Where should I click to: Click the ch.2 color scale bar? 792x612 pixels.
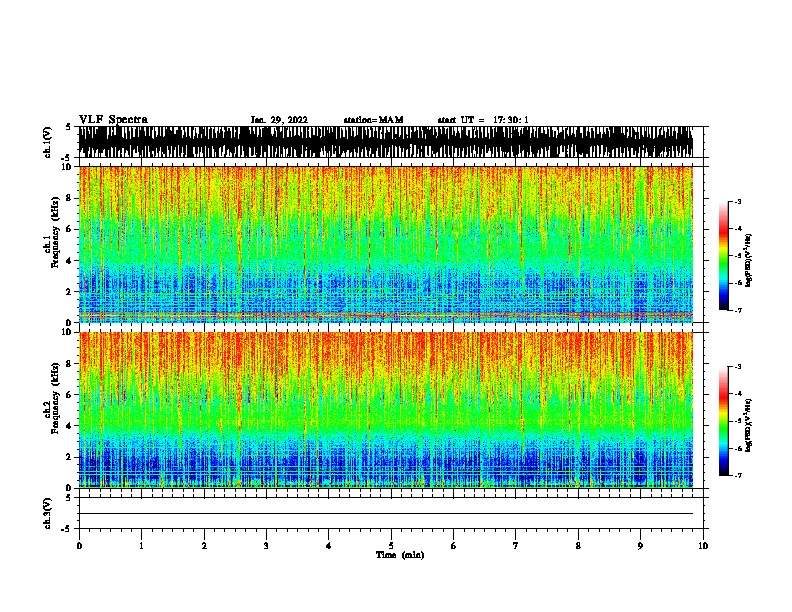[x=724, y=421]
